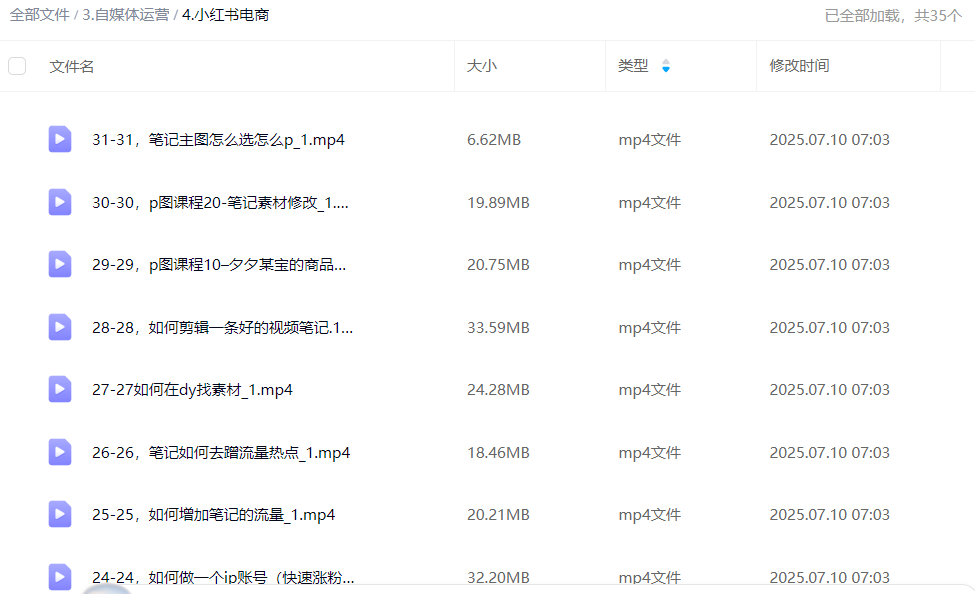Viewport: 975px width, 594px height.
Task: Click video icon for 29-29 p图课程10 file
Action: click(60, 265)
